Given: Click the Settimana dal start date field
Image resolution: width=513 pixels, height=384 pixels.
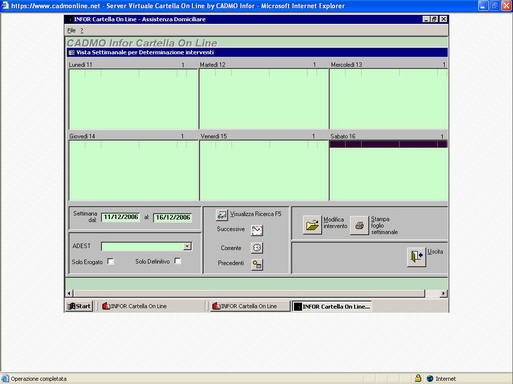Looking at the screenshot, I should 120,217.
